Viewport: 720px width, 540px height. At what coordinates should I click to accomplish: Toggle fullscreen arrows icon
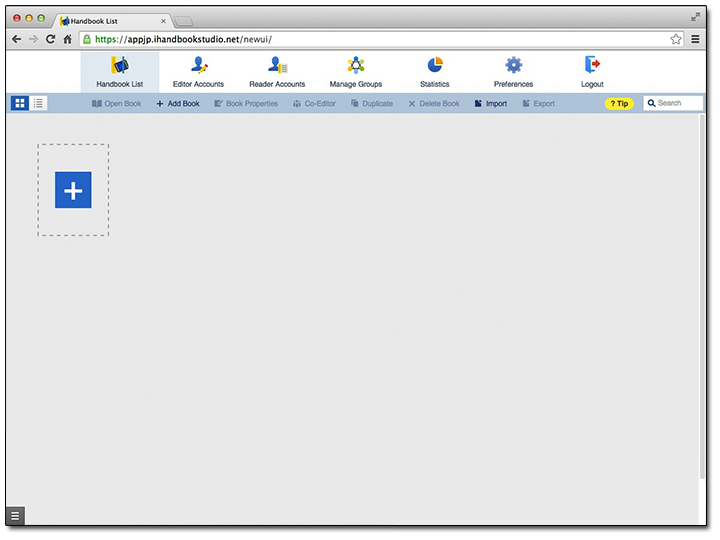tap(695, 17)
